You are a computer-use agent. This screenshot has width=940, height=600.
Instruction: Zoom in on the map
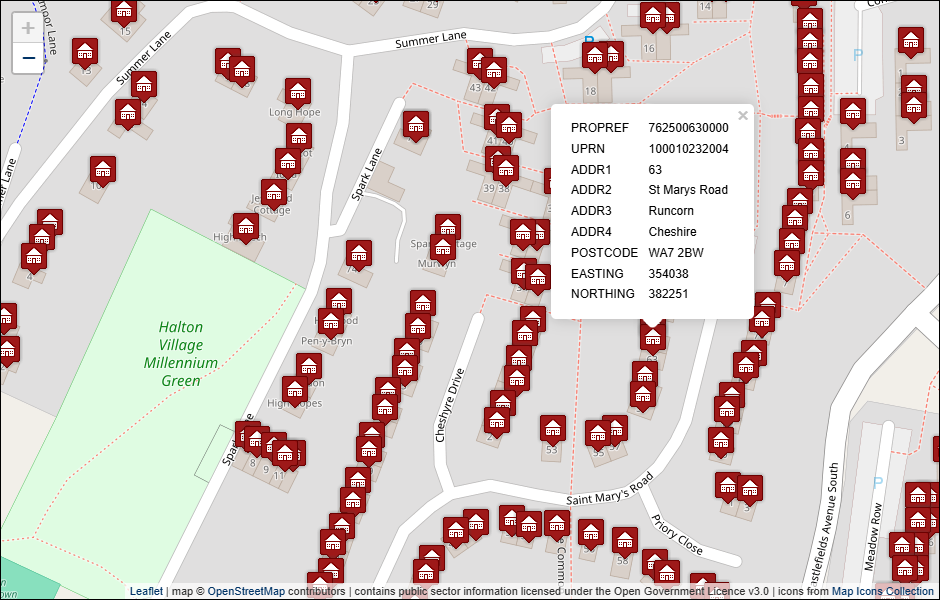point(28,28)
